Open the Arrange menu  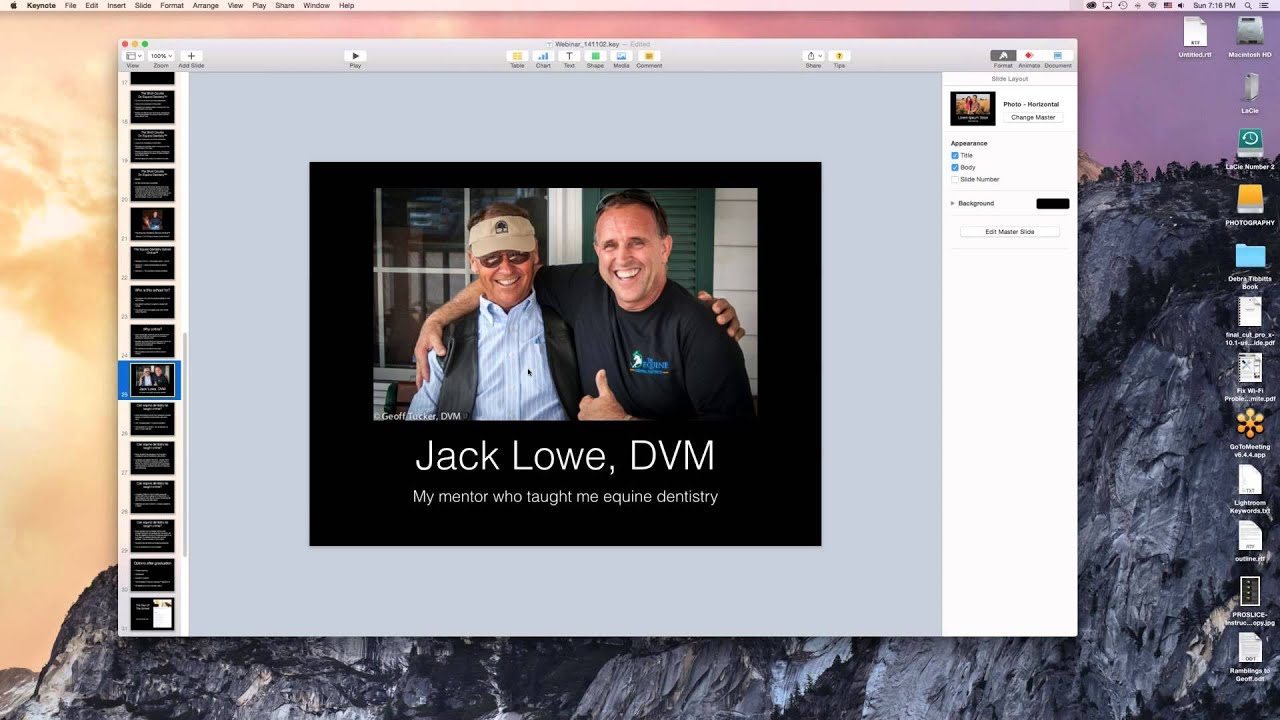click(206, 5)
